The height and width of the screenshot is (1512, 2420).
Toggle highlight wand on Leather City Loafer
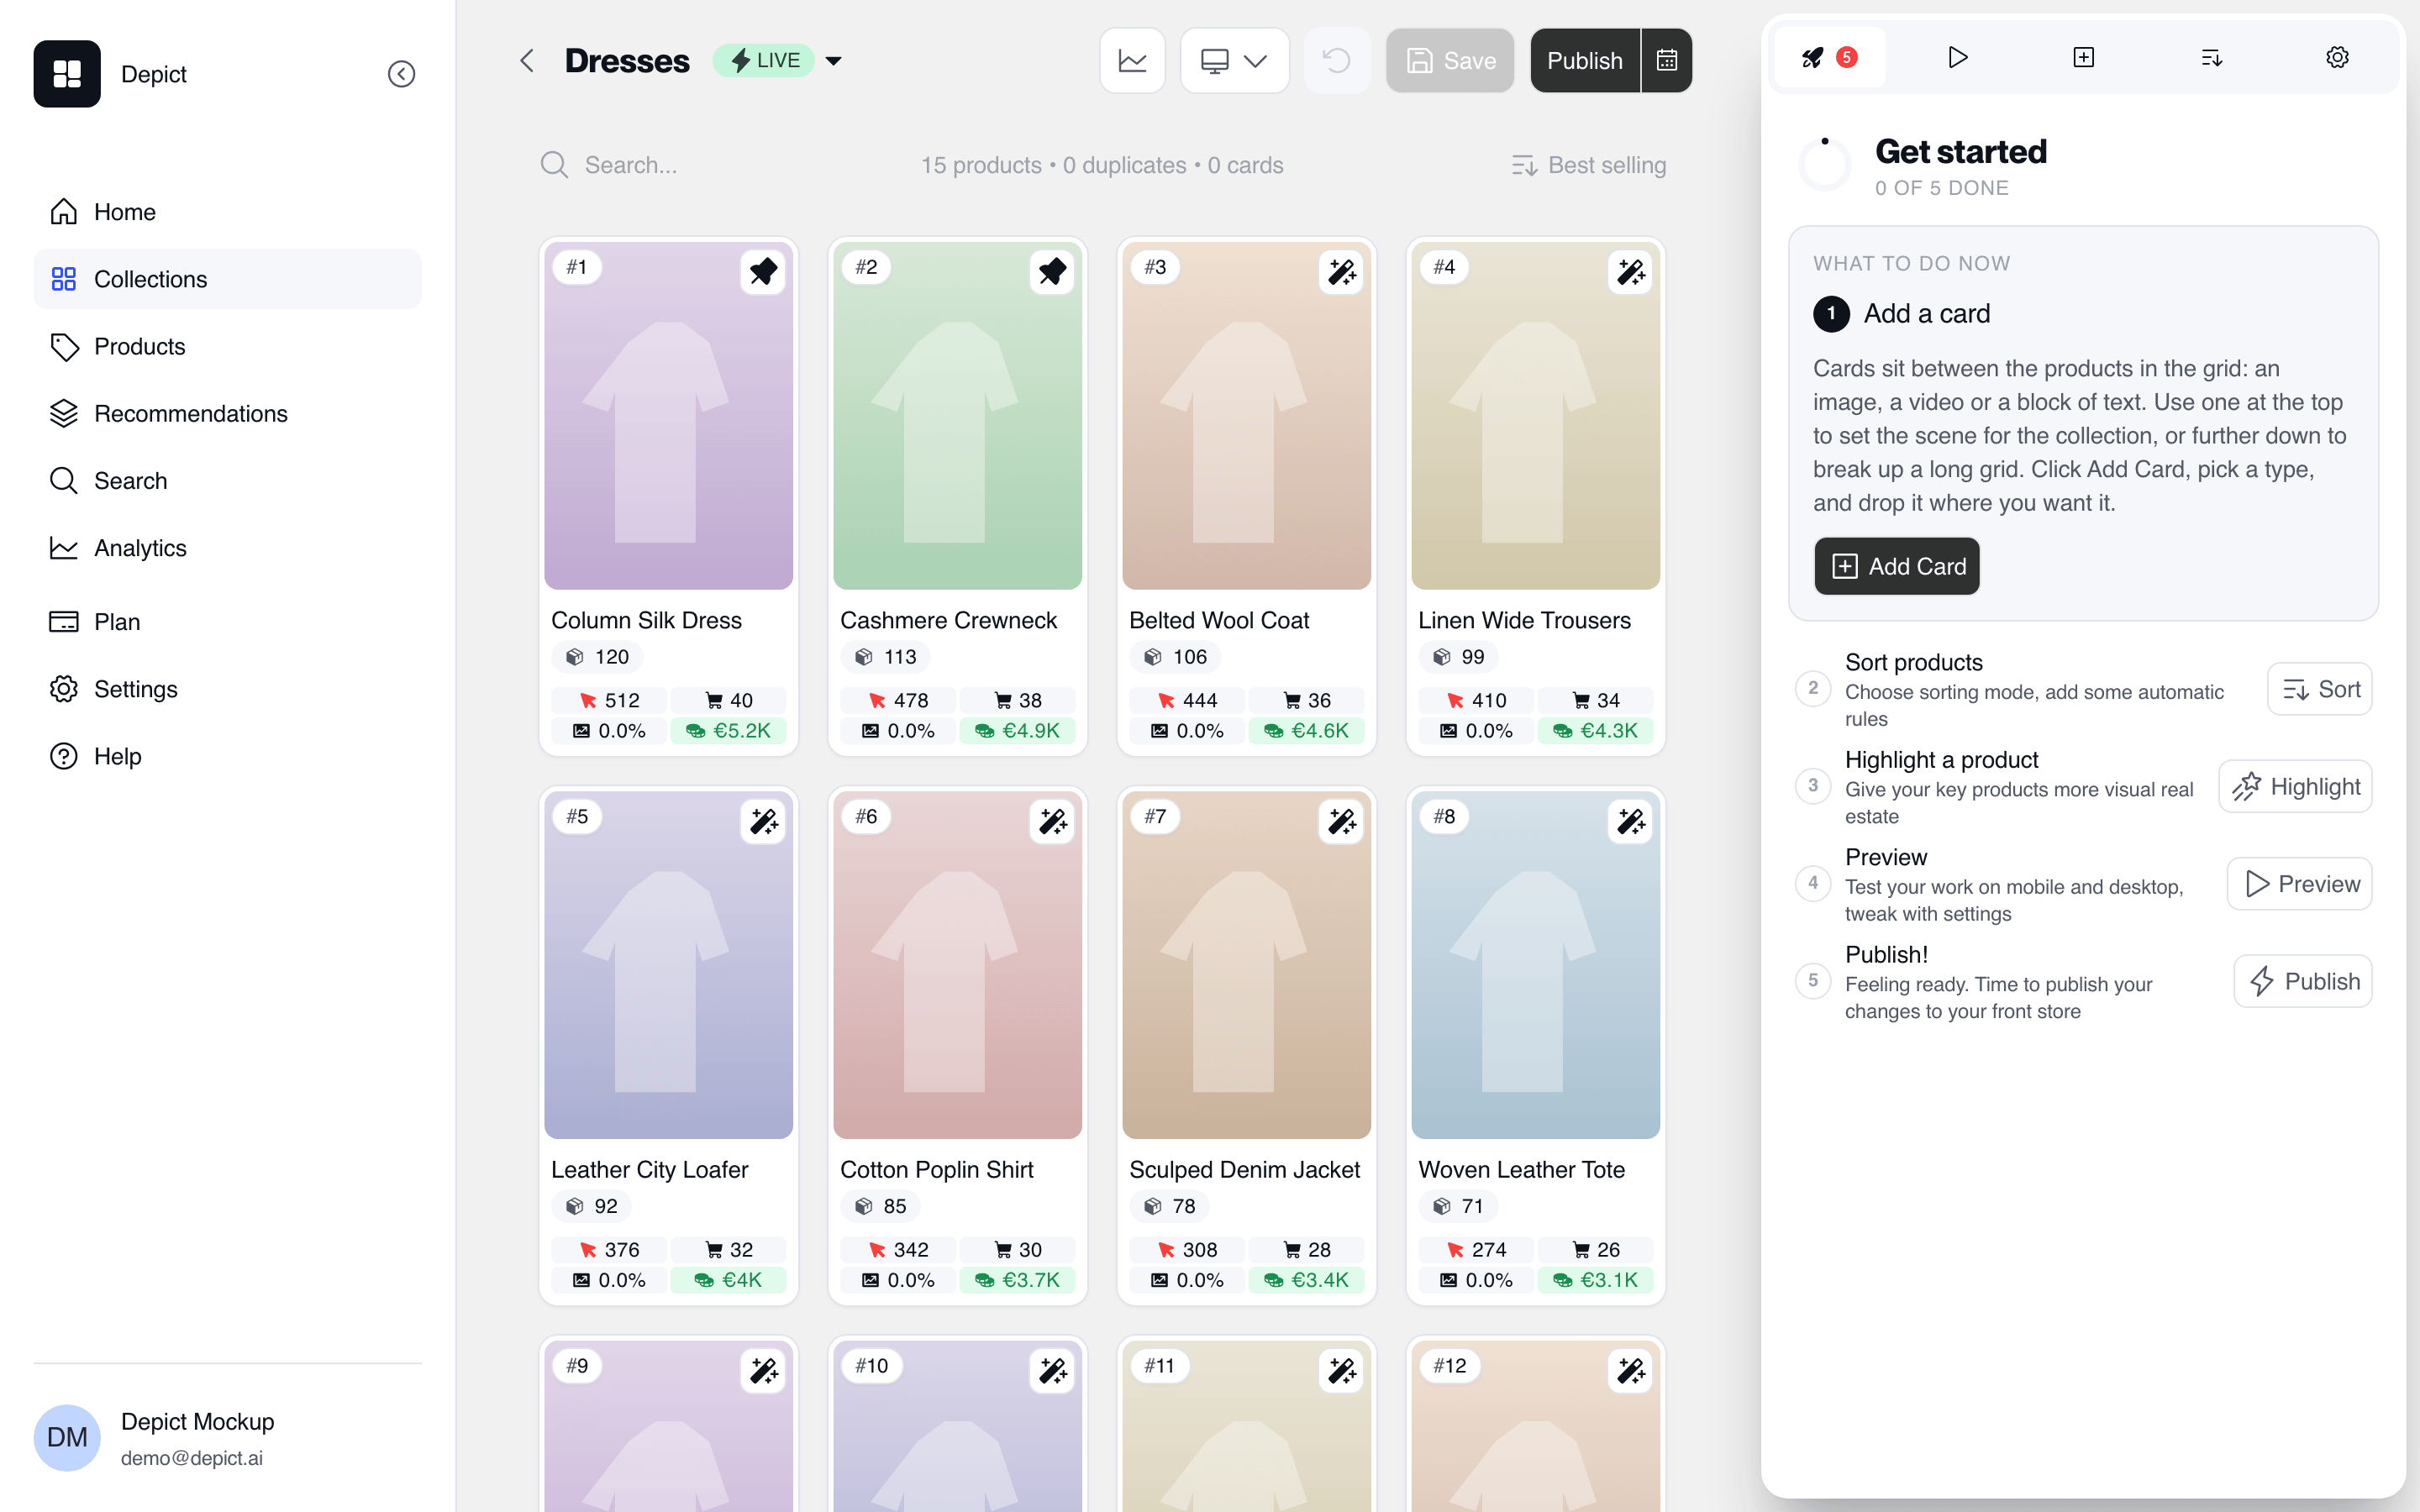point(763,821)
